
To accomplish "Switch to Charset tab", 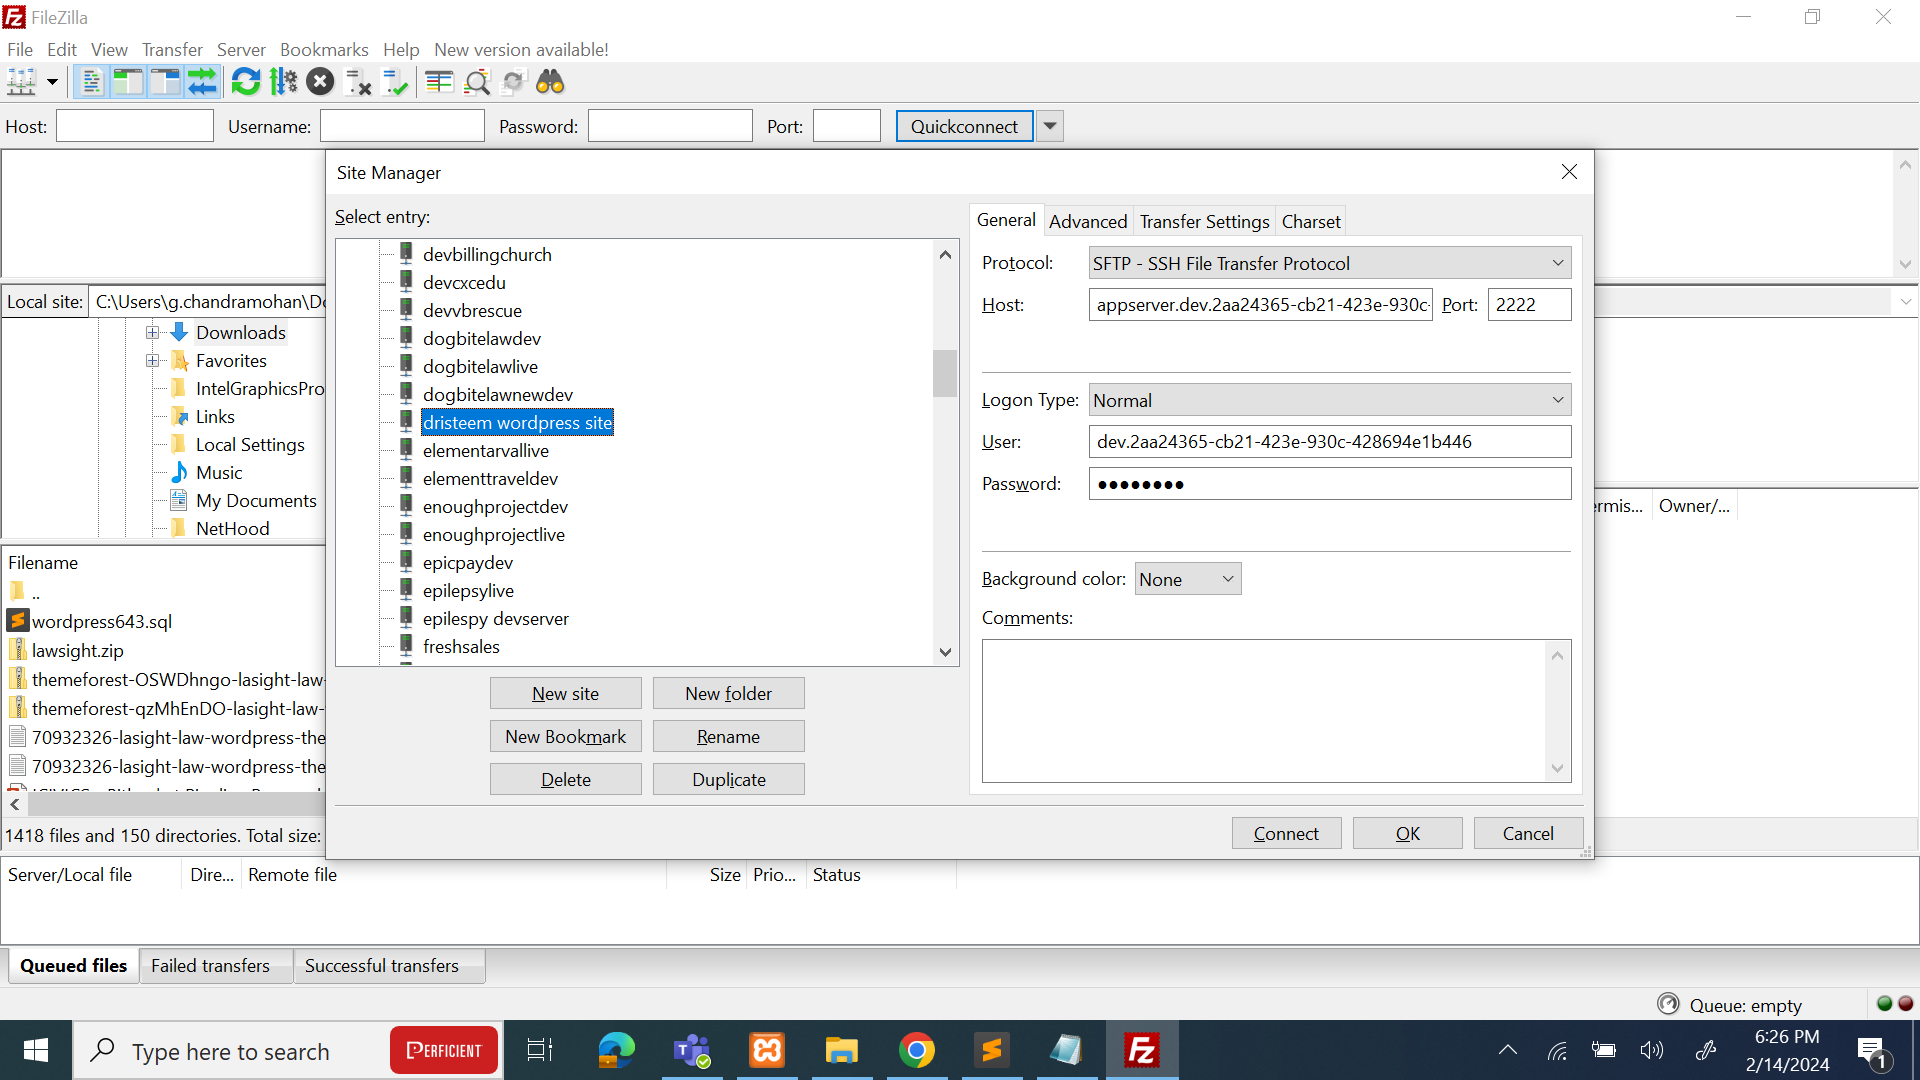I will coord(1311,221).
